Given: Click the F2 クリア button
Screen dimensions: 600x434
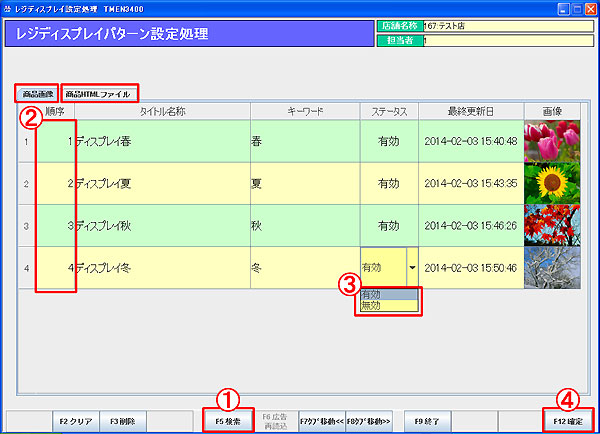Looking at the screenshot, I should point(75,421).
